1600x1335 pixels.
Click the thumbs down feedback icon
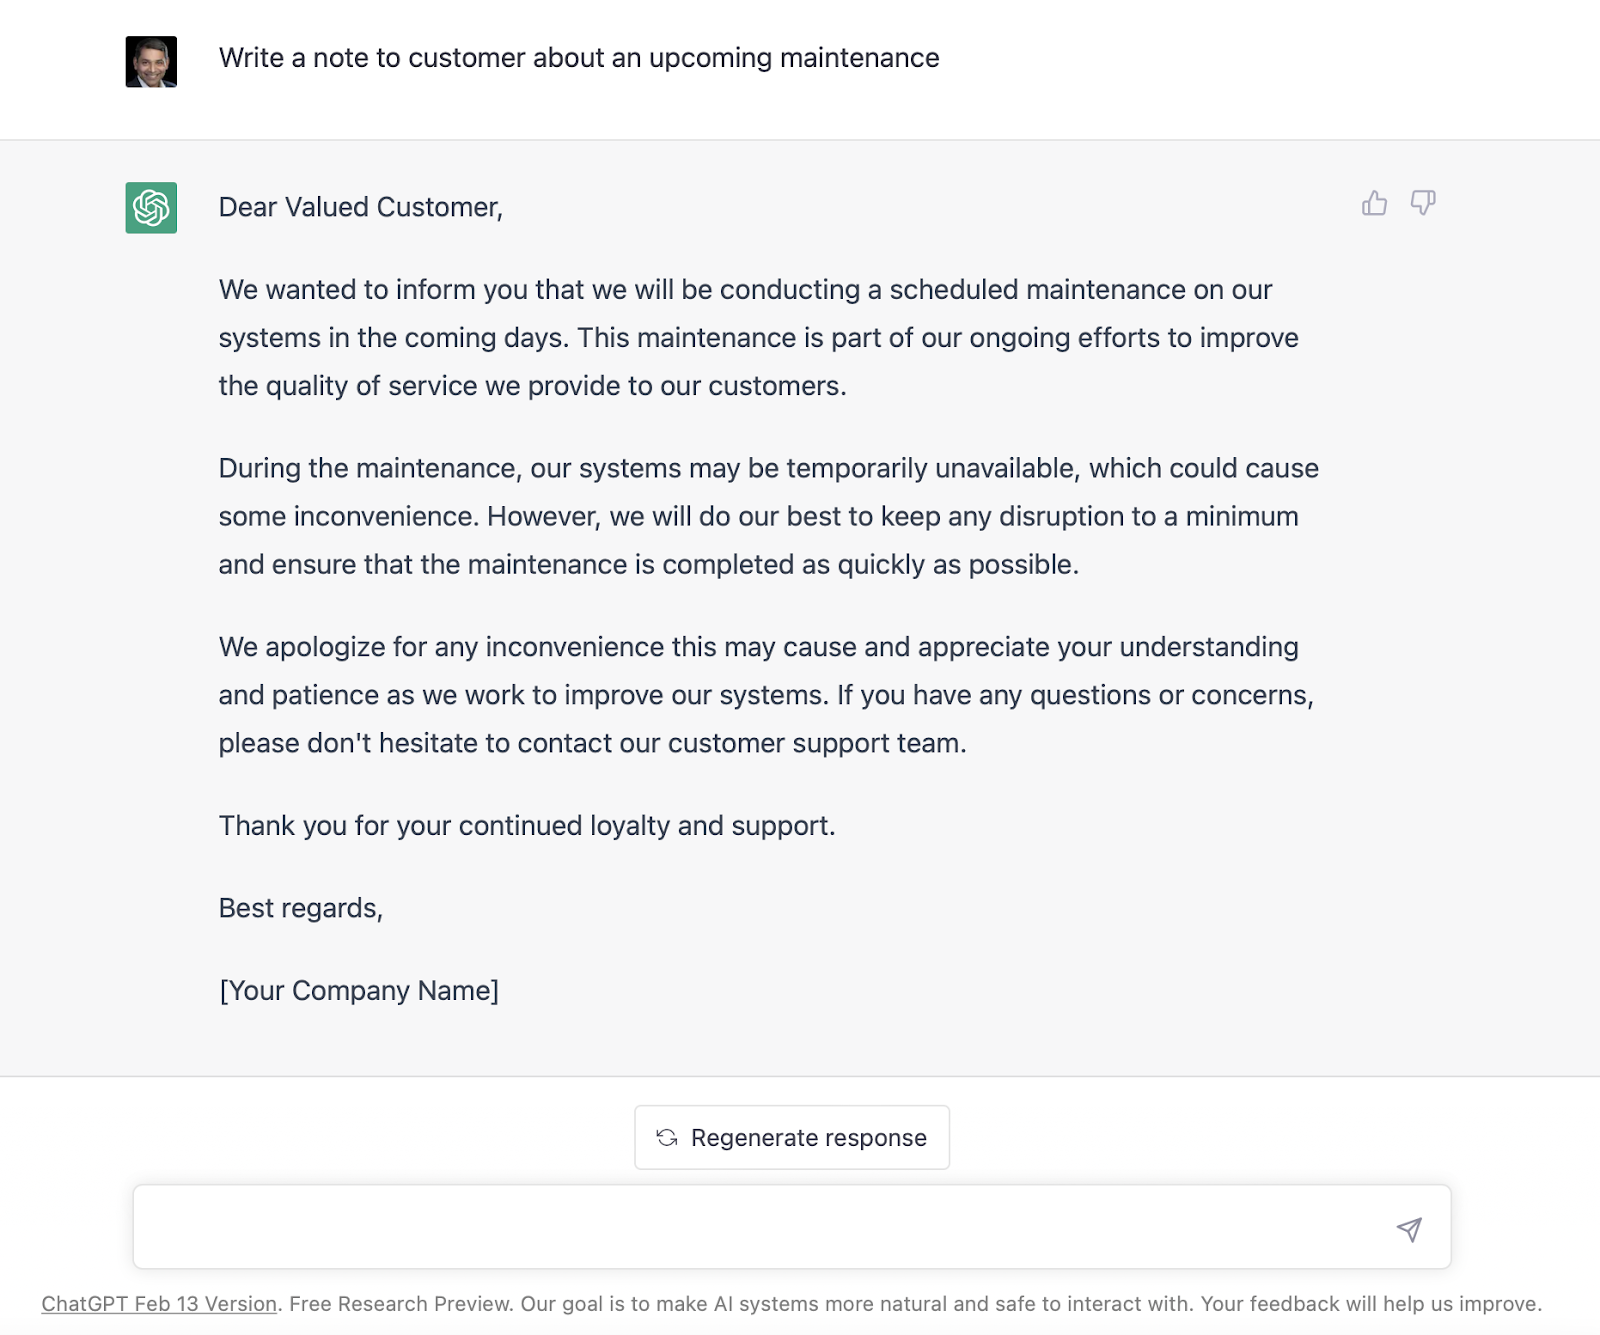click(1423, 204)
